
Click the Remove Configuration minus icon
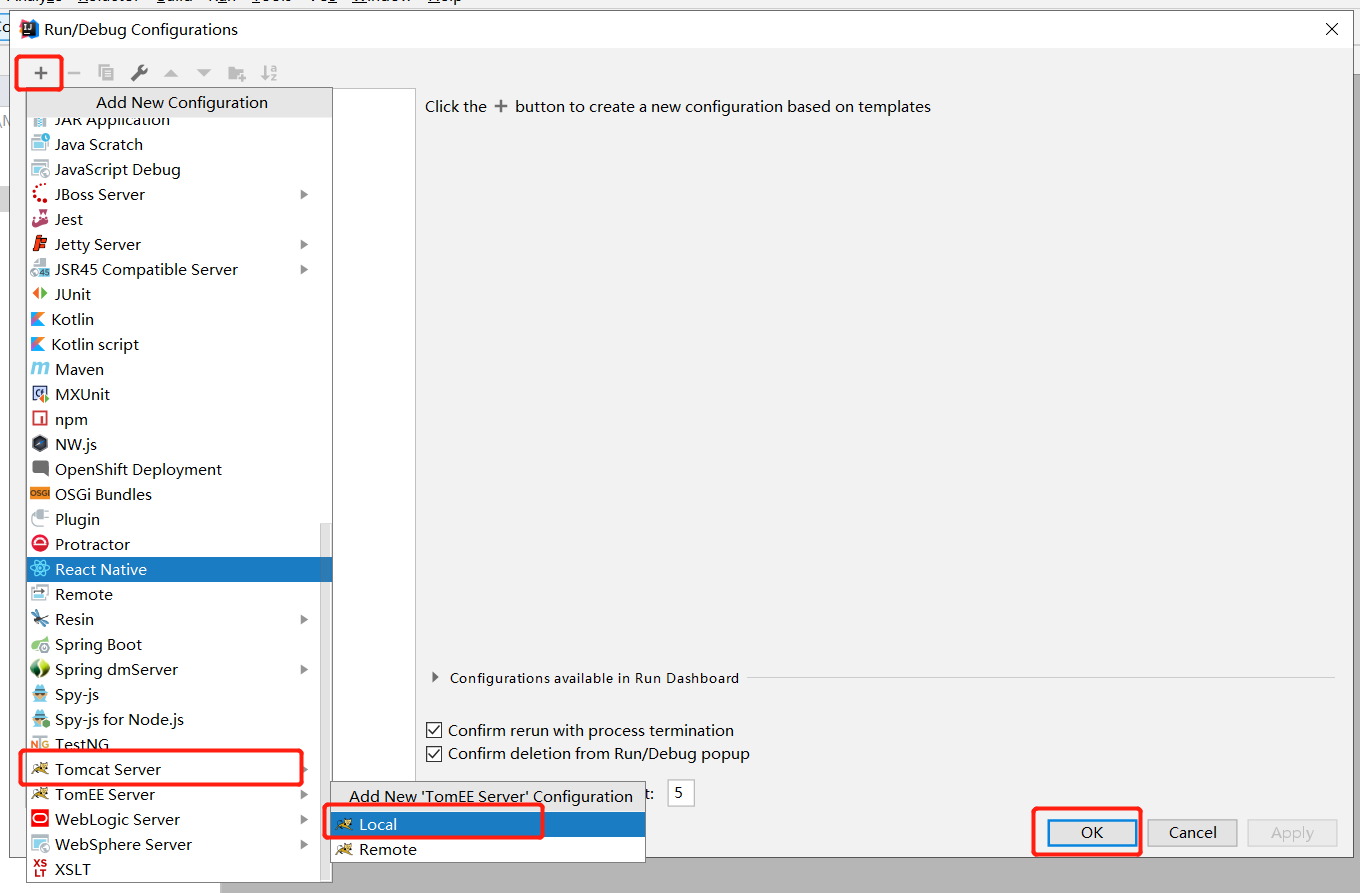(74, 73)
